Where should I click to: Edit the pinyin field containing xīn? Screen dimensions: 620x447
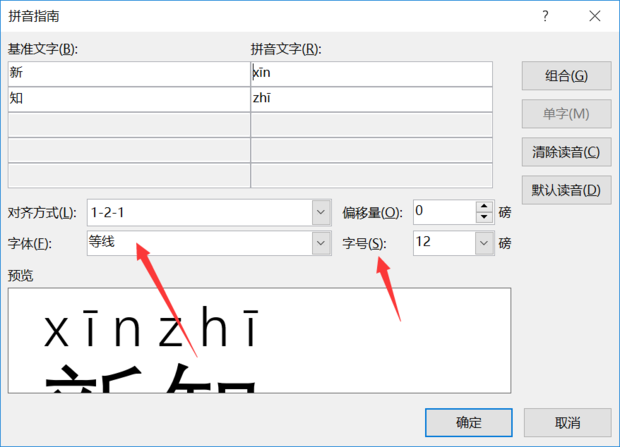pos(372,74)
